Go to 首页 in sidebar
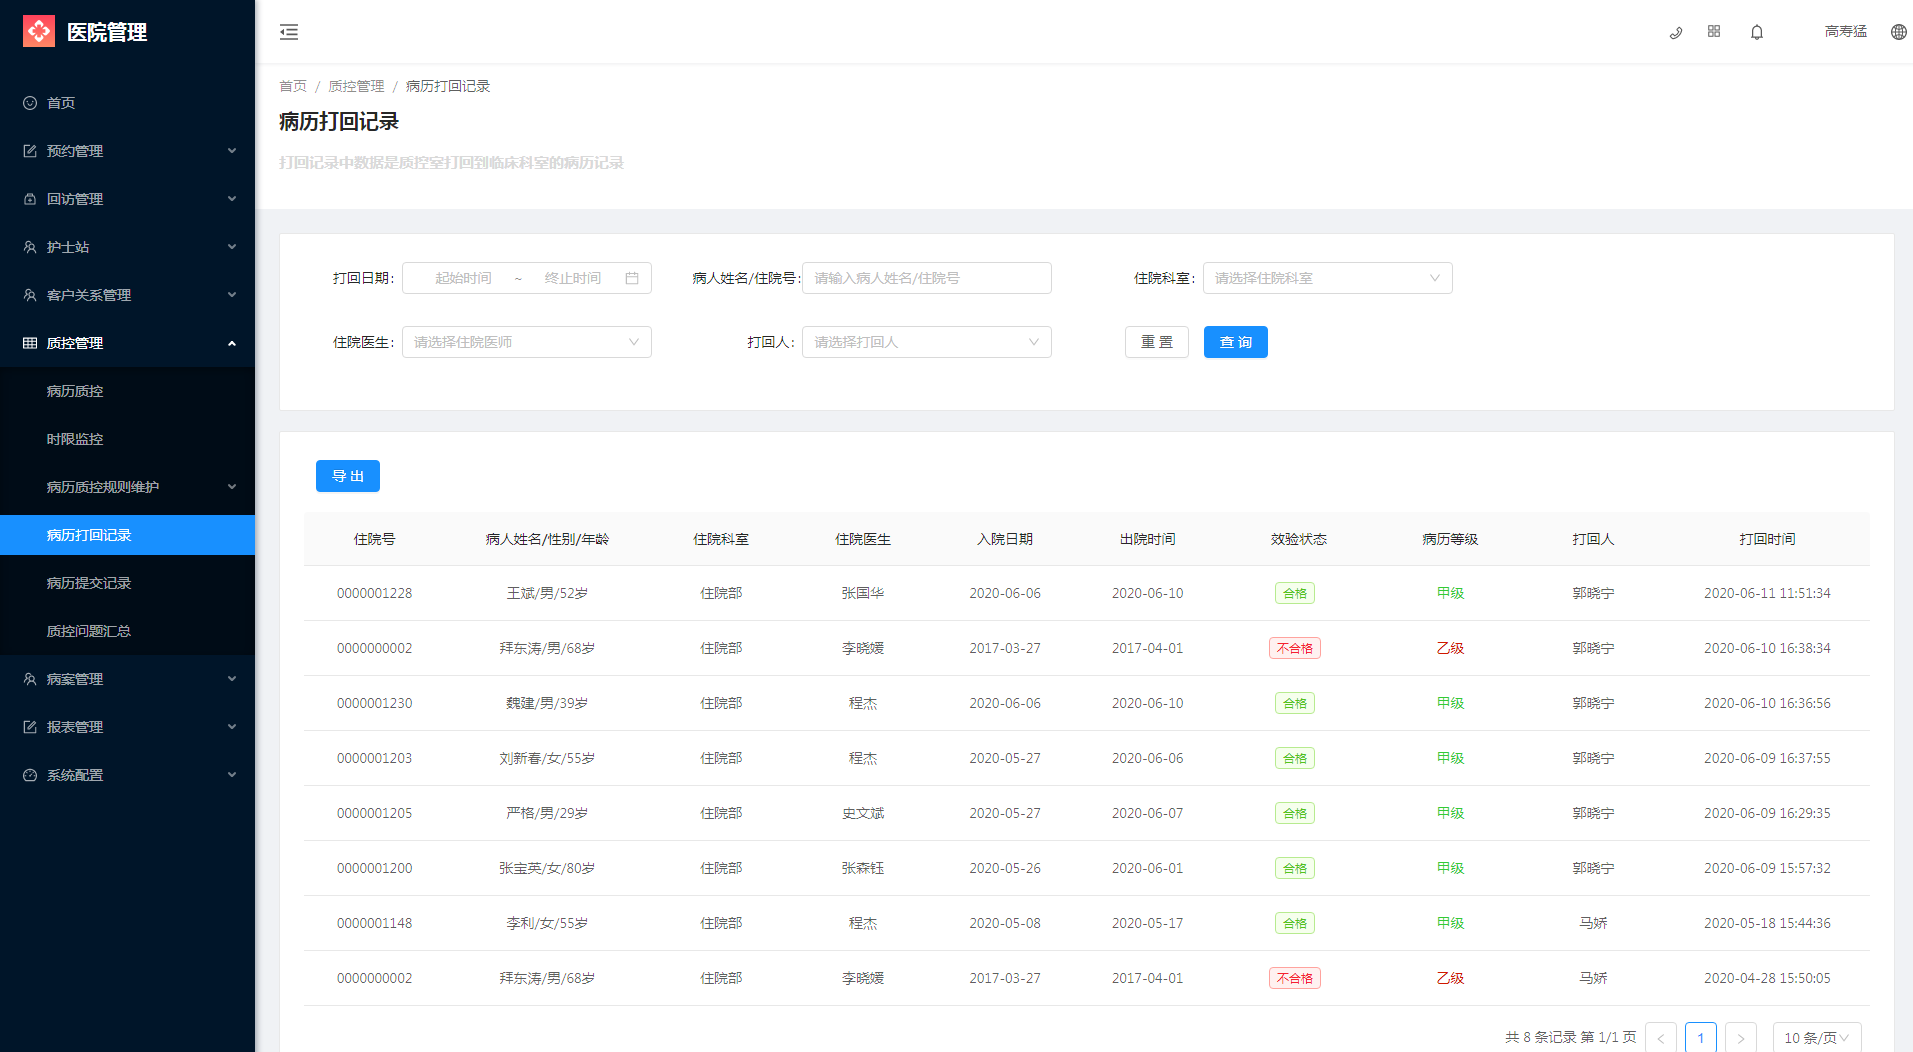Image resolution: width=1913 pixels, height=1052 pixels. 127,103
